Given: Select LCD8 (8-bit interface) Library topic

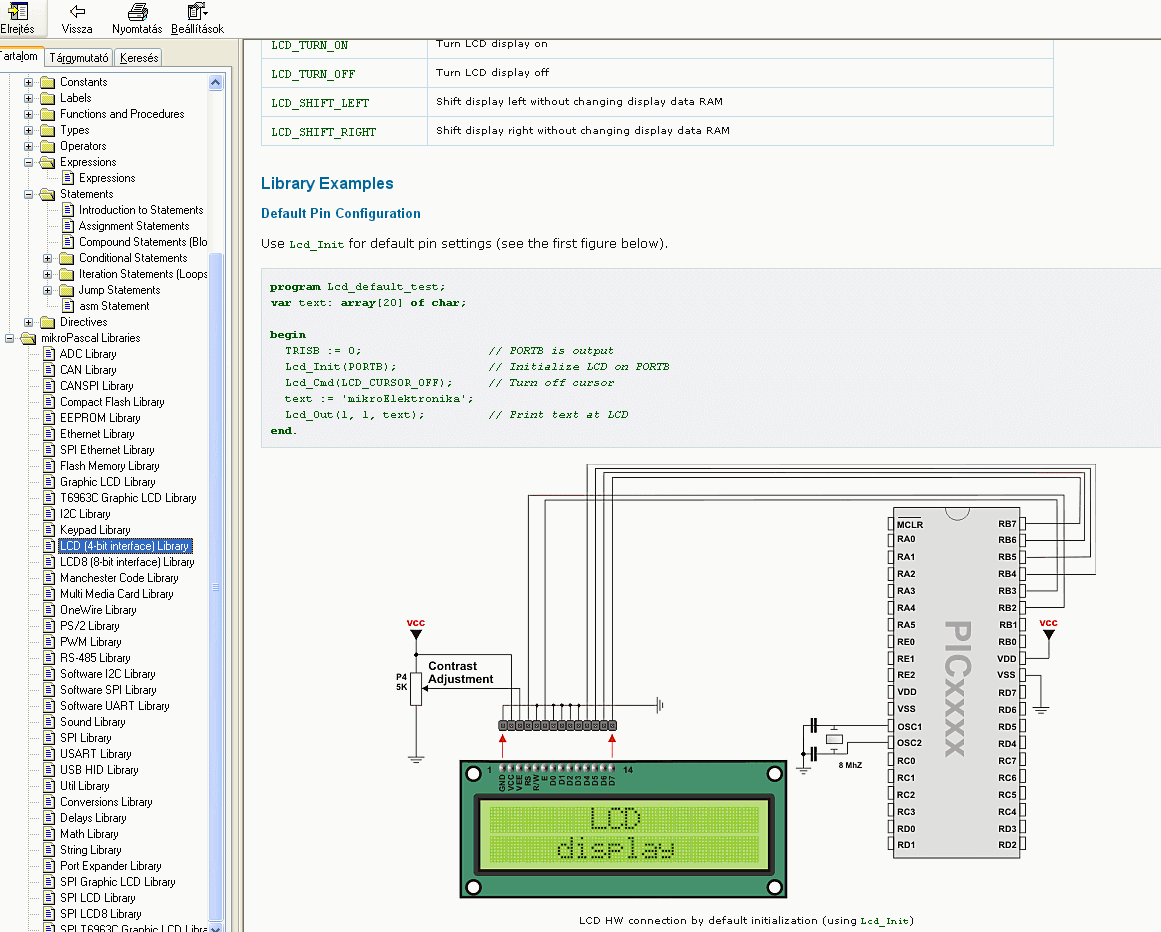Looking at the screenshot, I should tap(126, 562).
